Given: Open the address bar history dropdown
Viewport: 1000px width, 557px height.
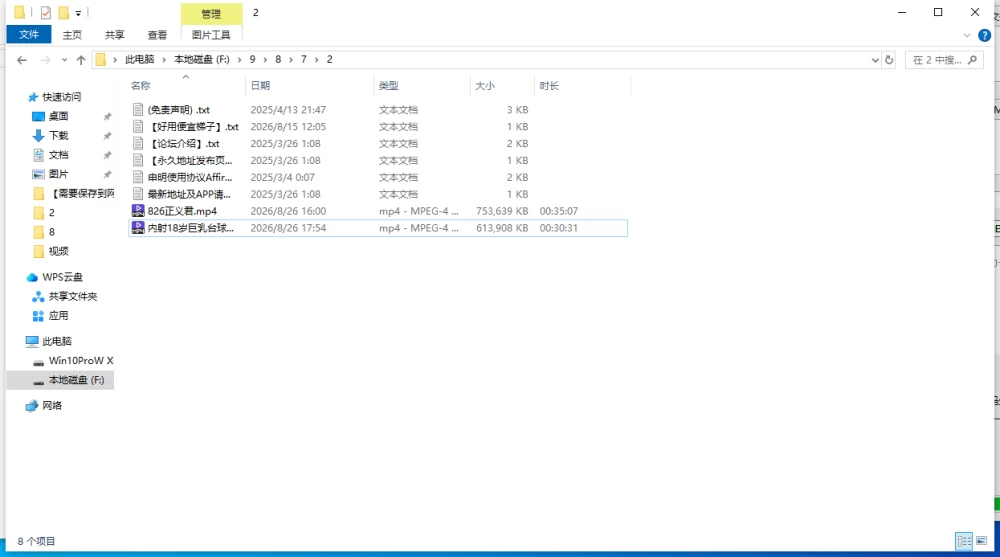Looking at the screenshot, I should coord(875,60).
